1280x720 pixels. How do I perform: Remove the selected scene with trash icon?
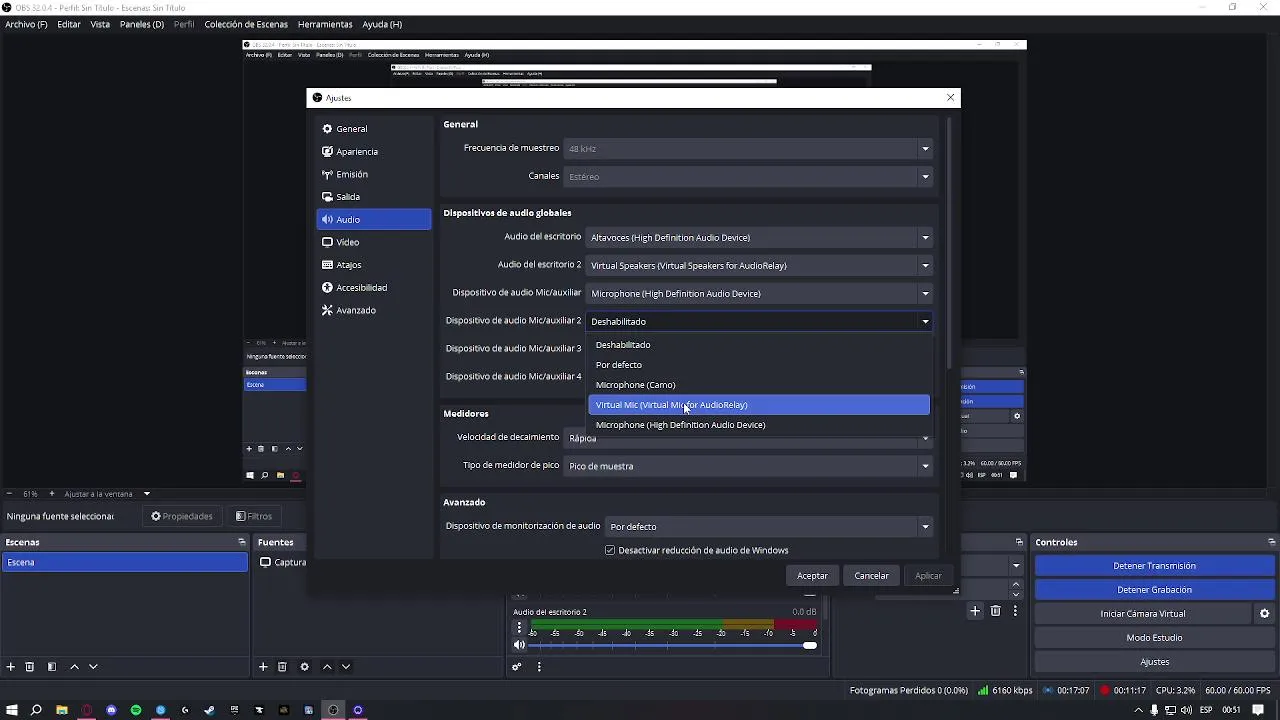pyautogui.click(x=30, y=667)
